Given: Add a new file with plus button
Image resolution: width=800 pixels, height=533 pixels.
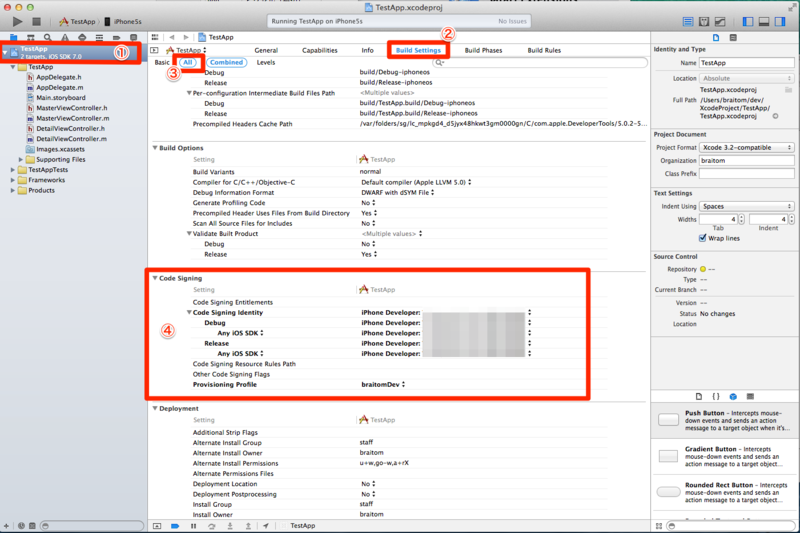Looking at the screenshot, I should 7,526.
